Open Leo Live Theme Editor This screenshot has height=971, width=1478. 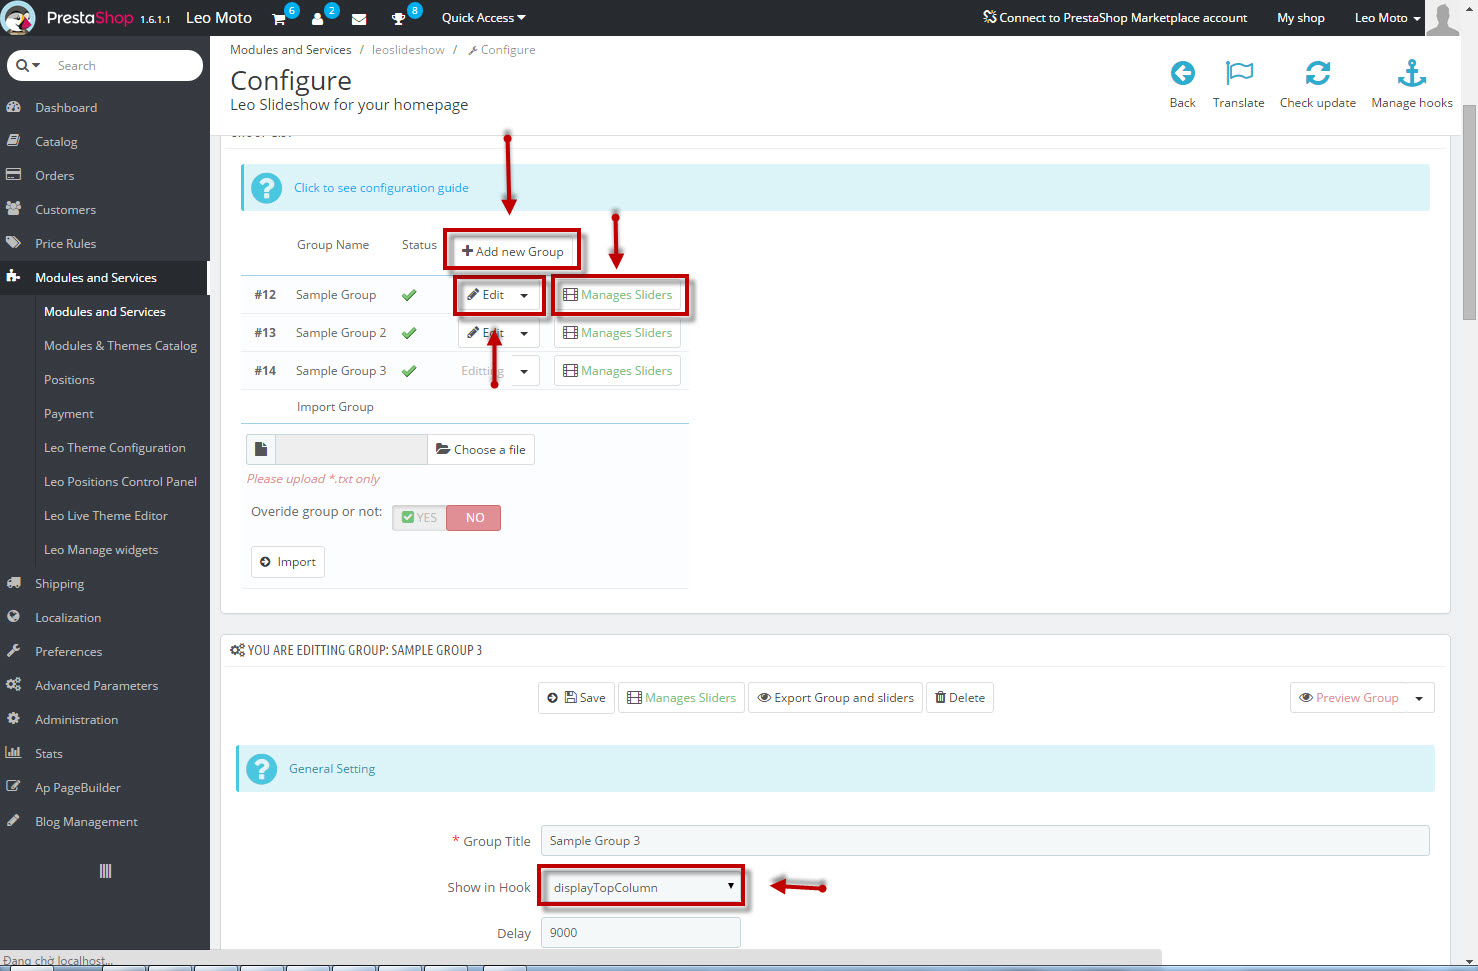pyautogui.click(x=105, y=516)
